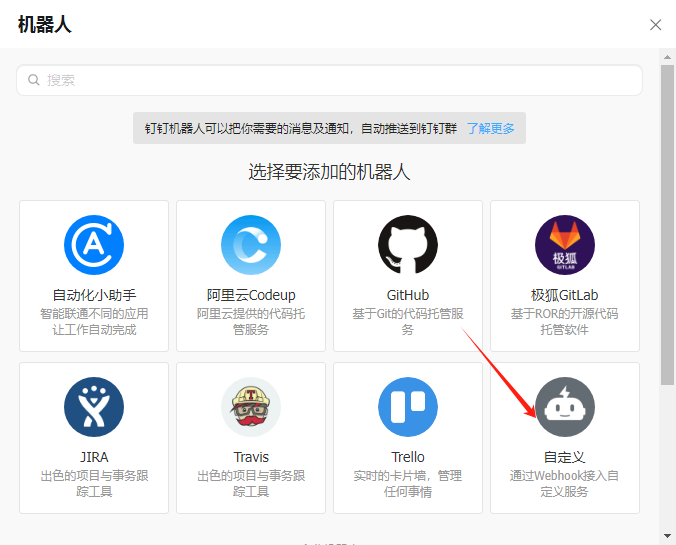Click description 智能联通不同的应用
676x545 pixels.
click(x=94, y=313)
